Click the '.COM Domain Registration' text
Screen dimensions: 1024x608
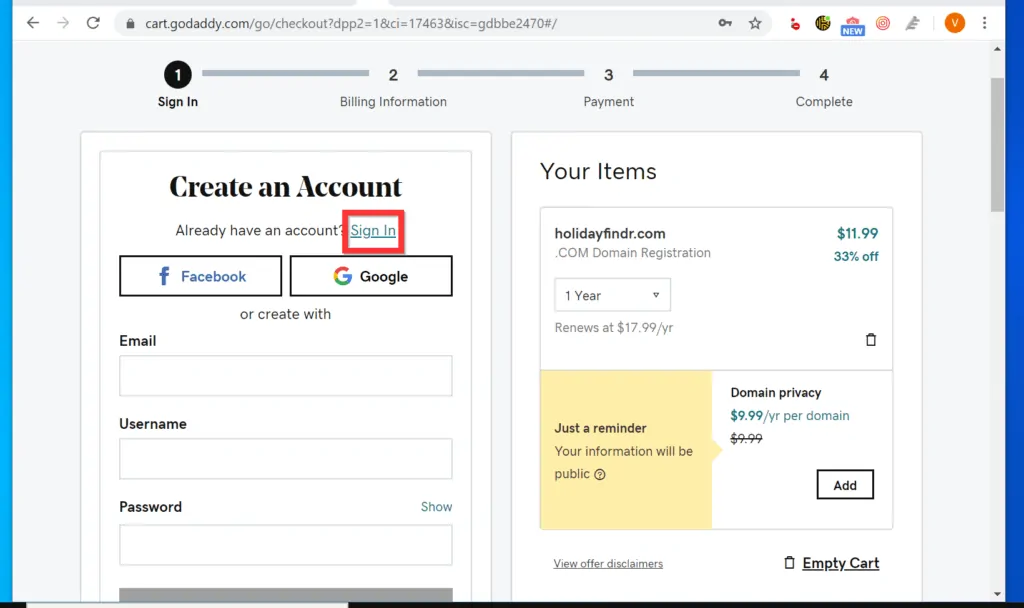(632, 253)
